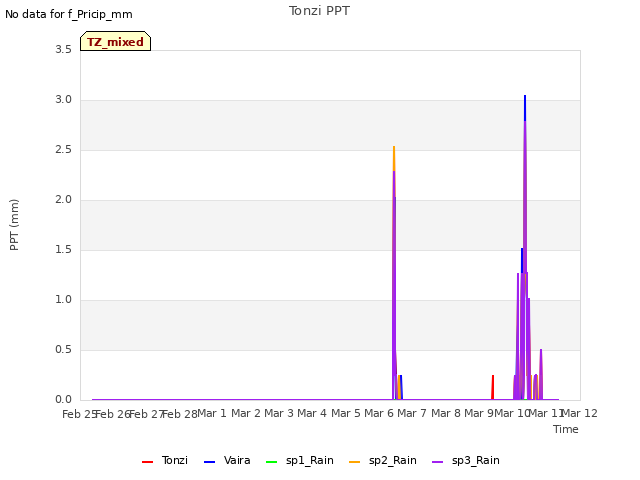Image resolution: width=640 pixels, height=480 pixels.
Task: Click the purple sp3_Rain legend swatch
Action: point(438,462)
